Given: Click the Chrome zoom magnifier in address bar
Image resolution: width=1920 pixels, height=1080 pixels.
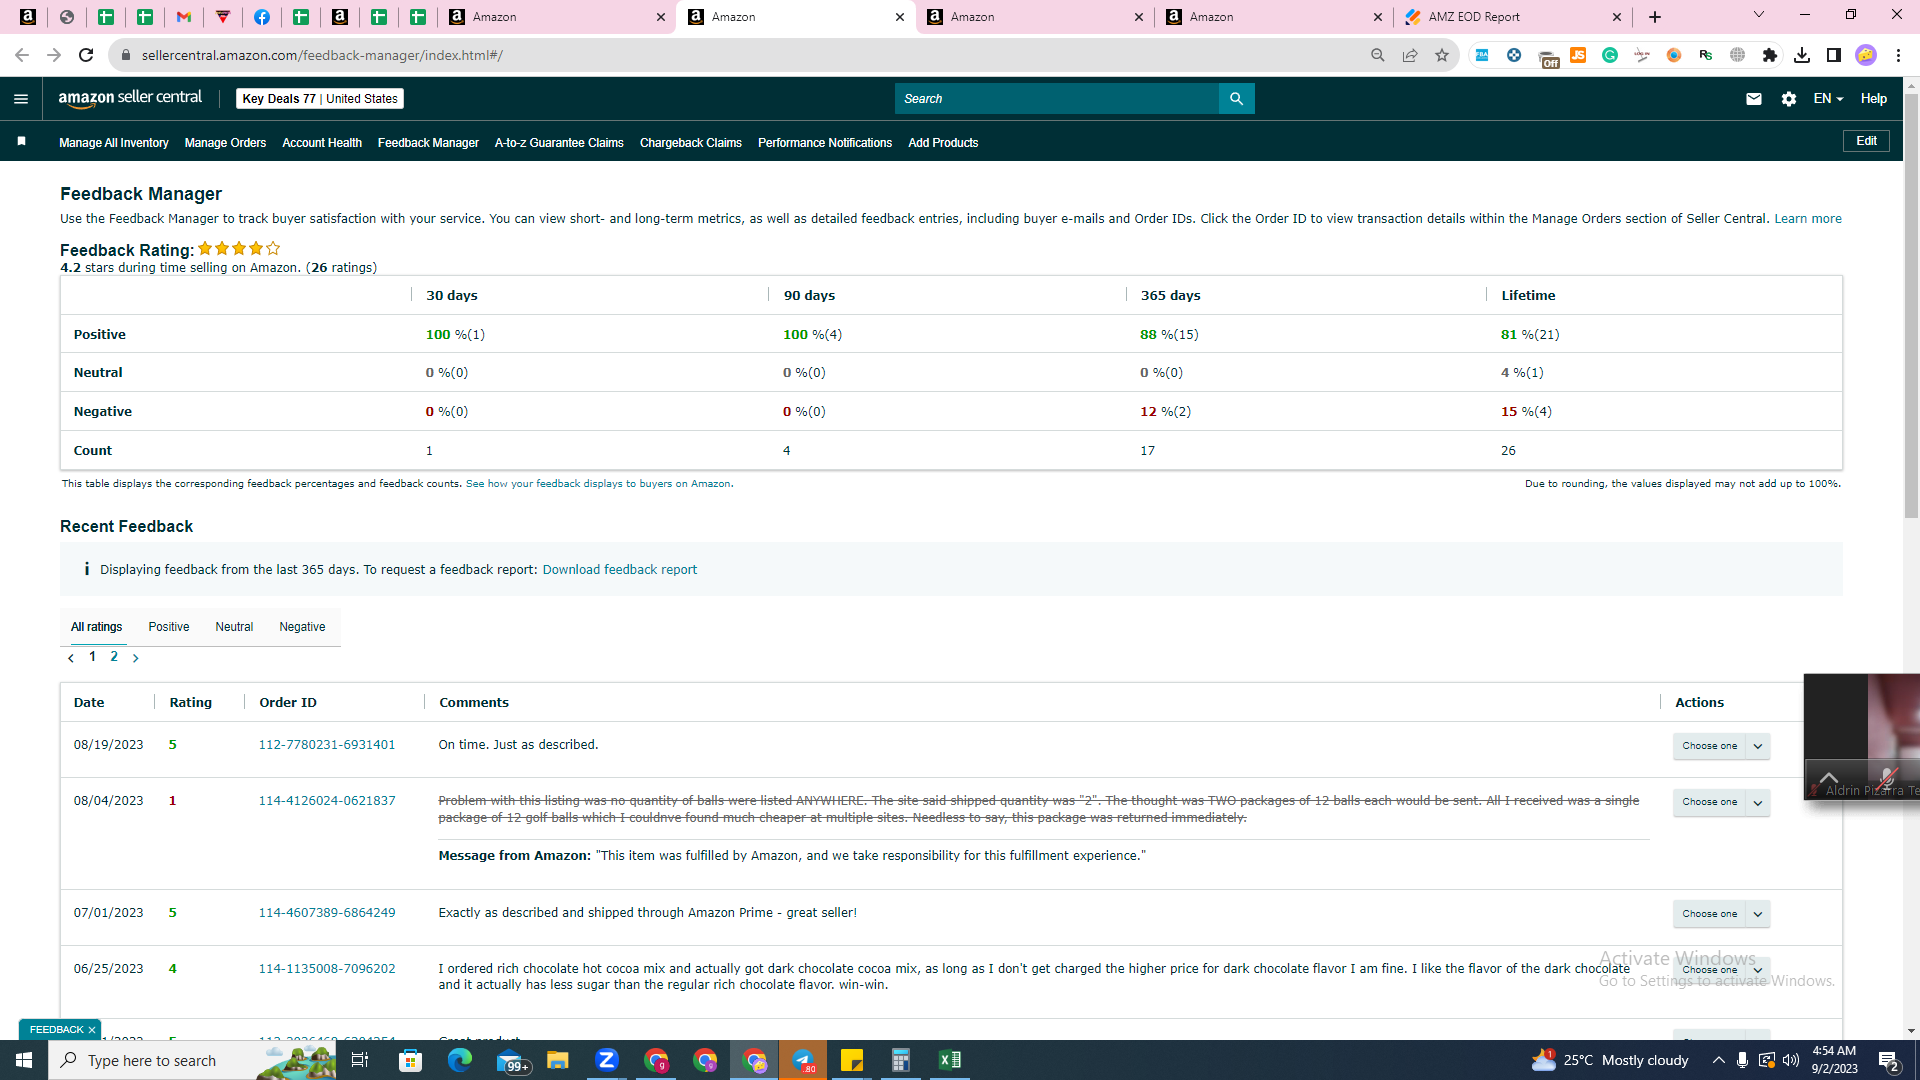Looking at the screenshot, I should pos(1377,55).
